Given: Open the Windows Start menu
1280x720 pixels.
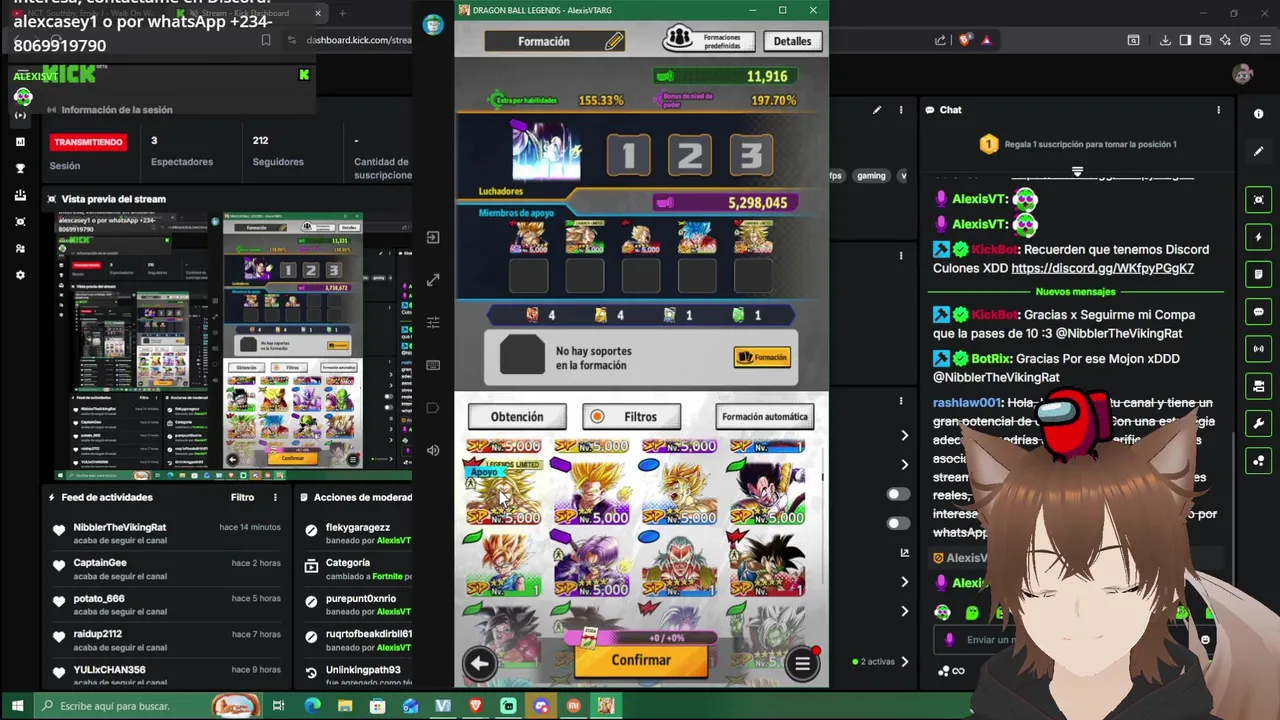Looking at the screenshot, I should [16, 706].
